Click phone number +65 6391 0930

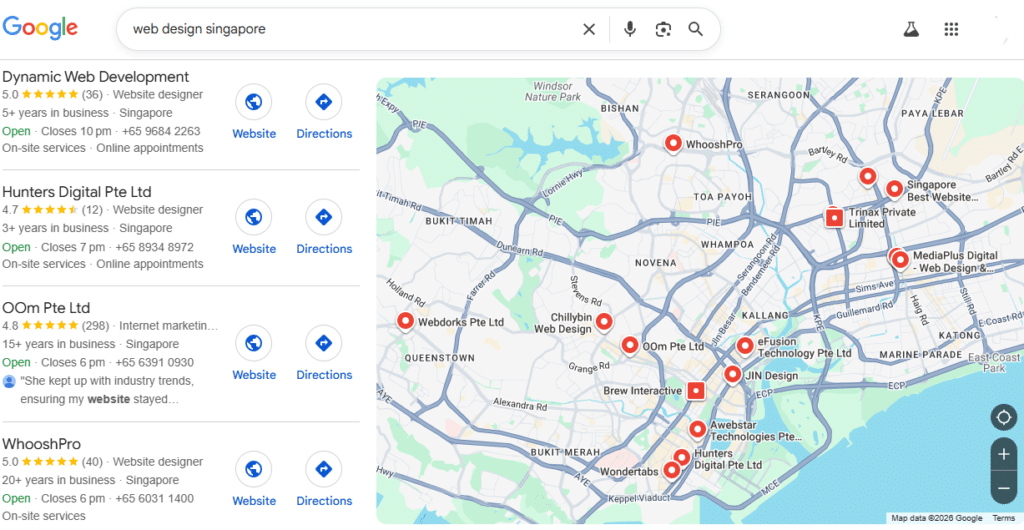pos(155,362)
